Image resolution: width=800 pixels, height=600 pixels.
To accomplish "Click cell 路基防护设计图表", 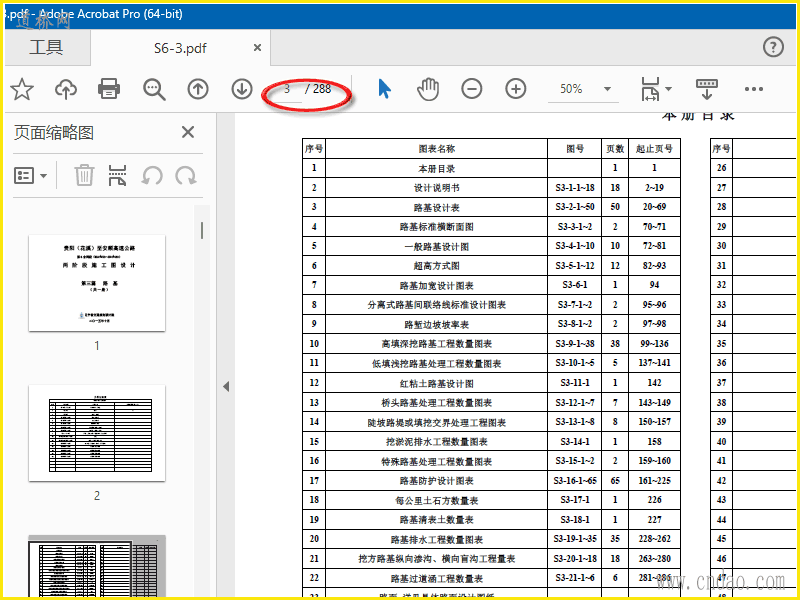I will 437,481.
